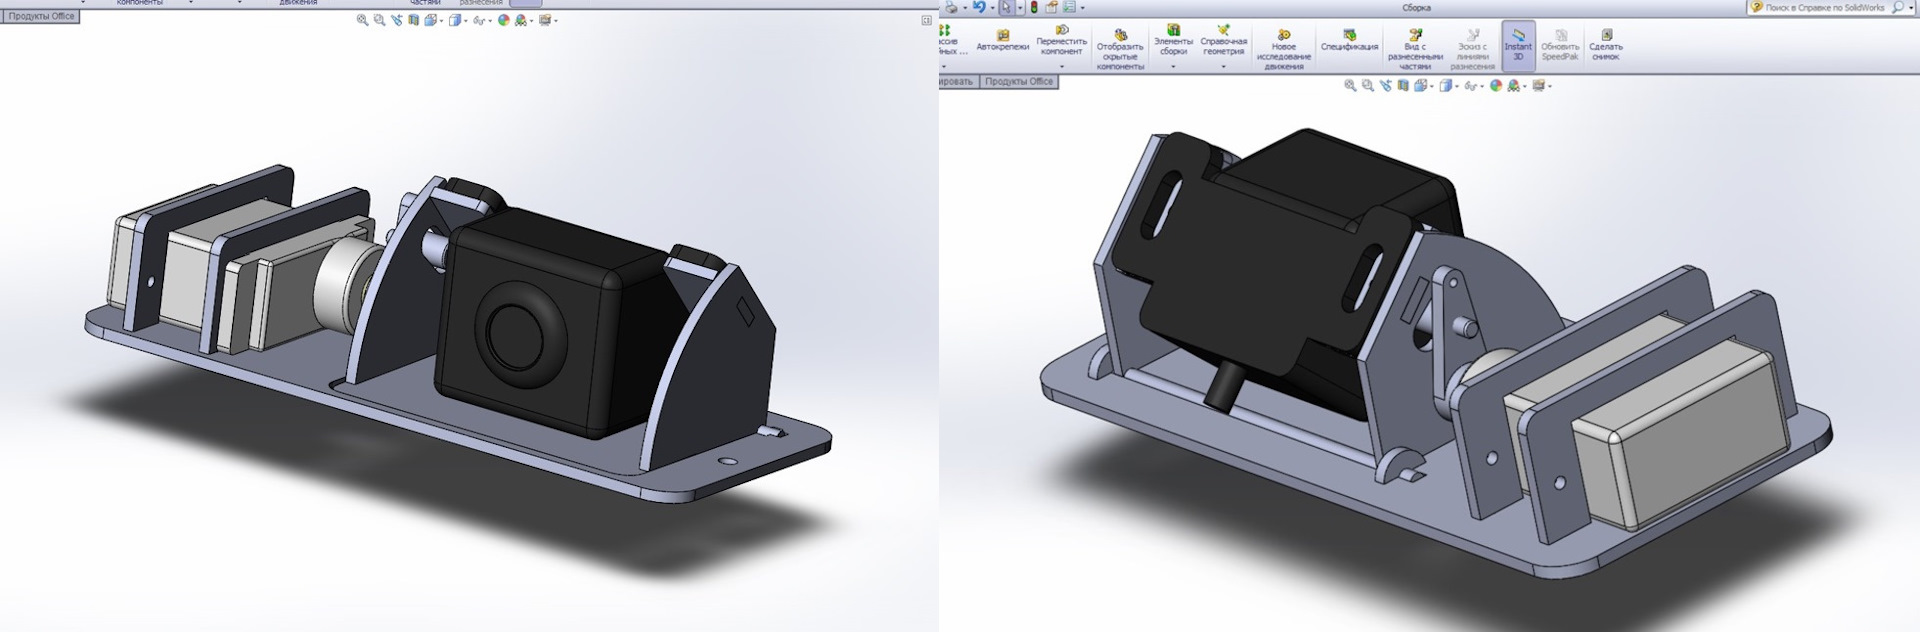This screenshot has width=1920, height=632.
Task: Expand the Undo history dropdown arrow
Action: [x=993, y=8]
